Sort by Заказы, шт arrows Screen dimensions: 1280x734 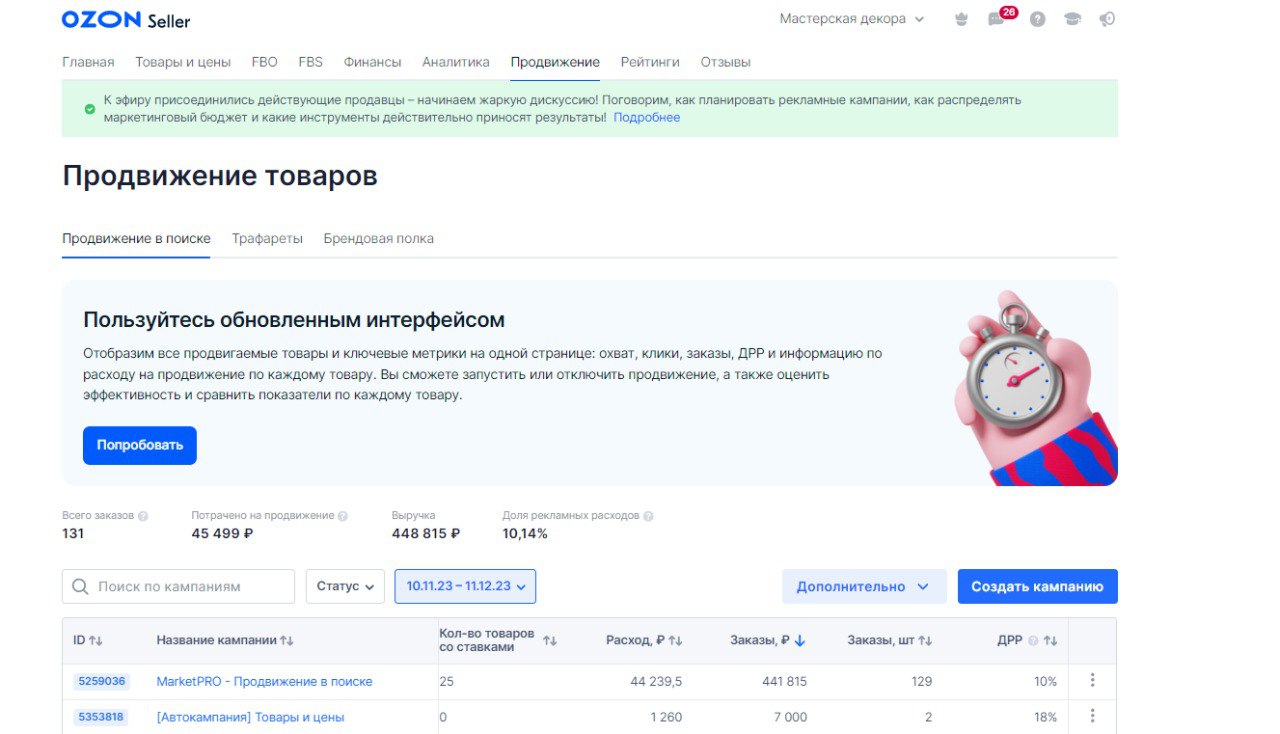(x=925, y=640)
